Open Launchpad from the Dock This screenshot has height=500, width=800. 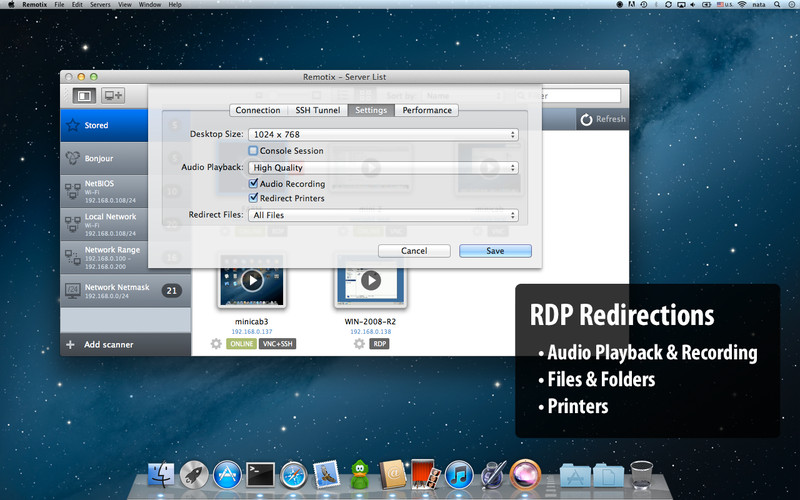pos(194,474)
